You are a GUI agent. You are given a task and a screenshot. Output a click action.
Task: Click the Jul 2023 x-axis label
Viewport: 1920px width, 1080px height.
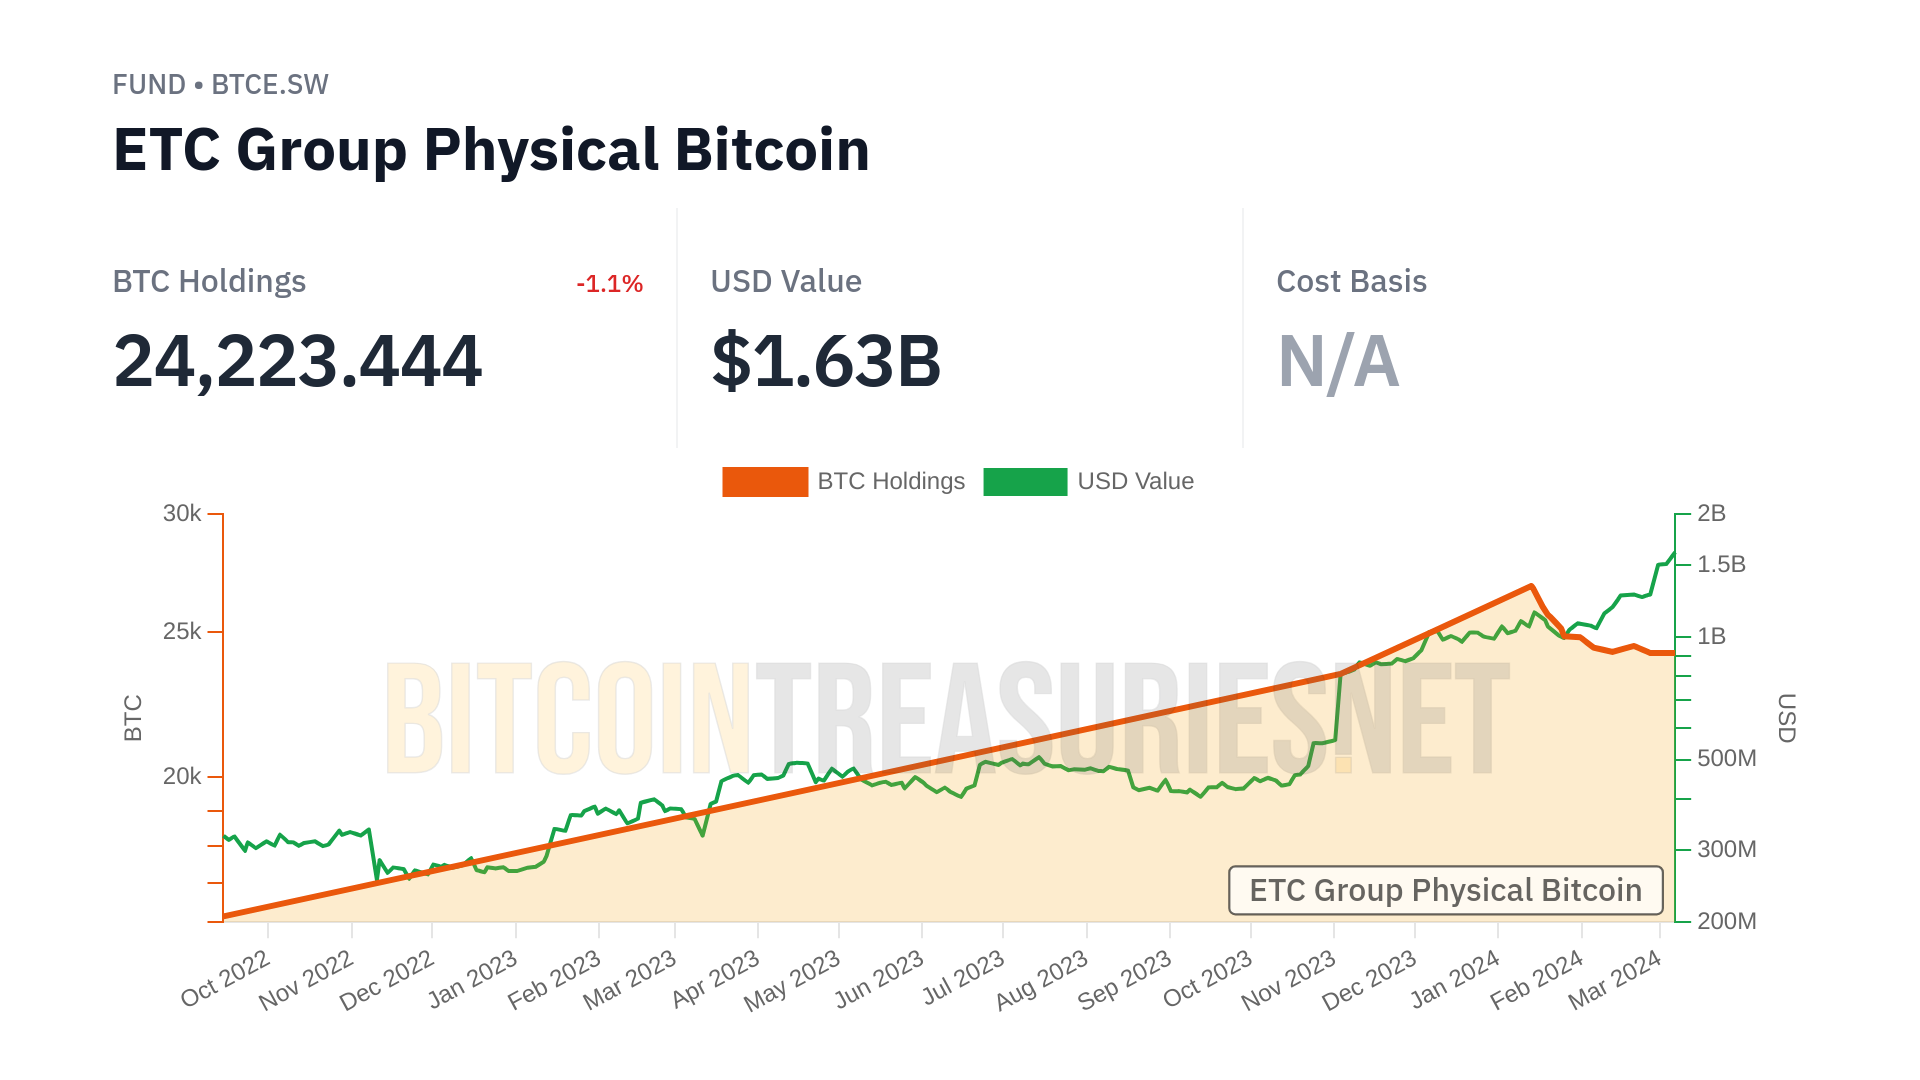click(963, 978)
